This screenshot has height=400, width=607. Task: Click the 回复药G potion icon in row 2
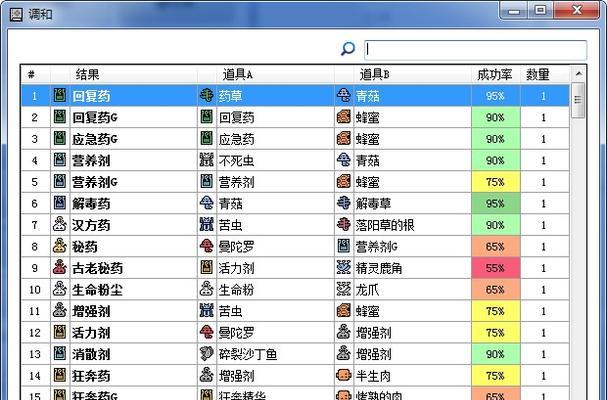(x=60, y=117)
